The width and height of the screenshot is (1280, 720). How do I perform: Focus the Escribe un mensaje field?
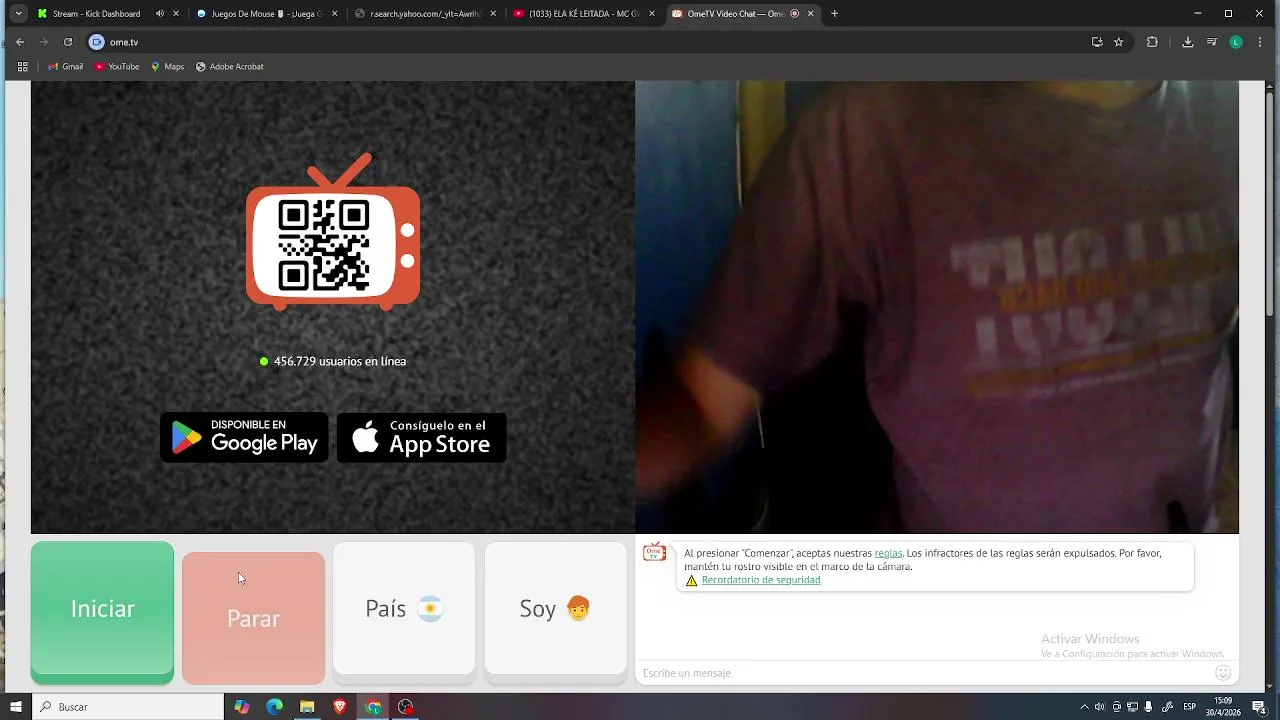tap(925, 673)
